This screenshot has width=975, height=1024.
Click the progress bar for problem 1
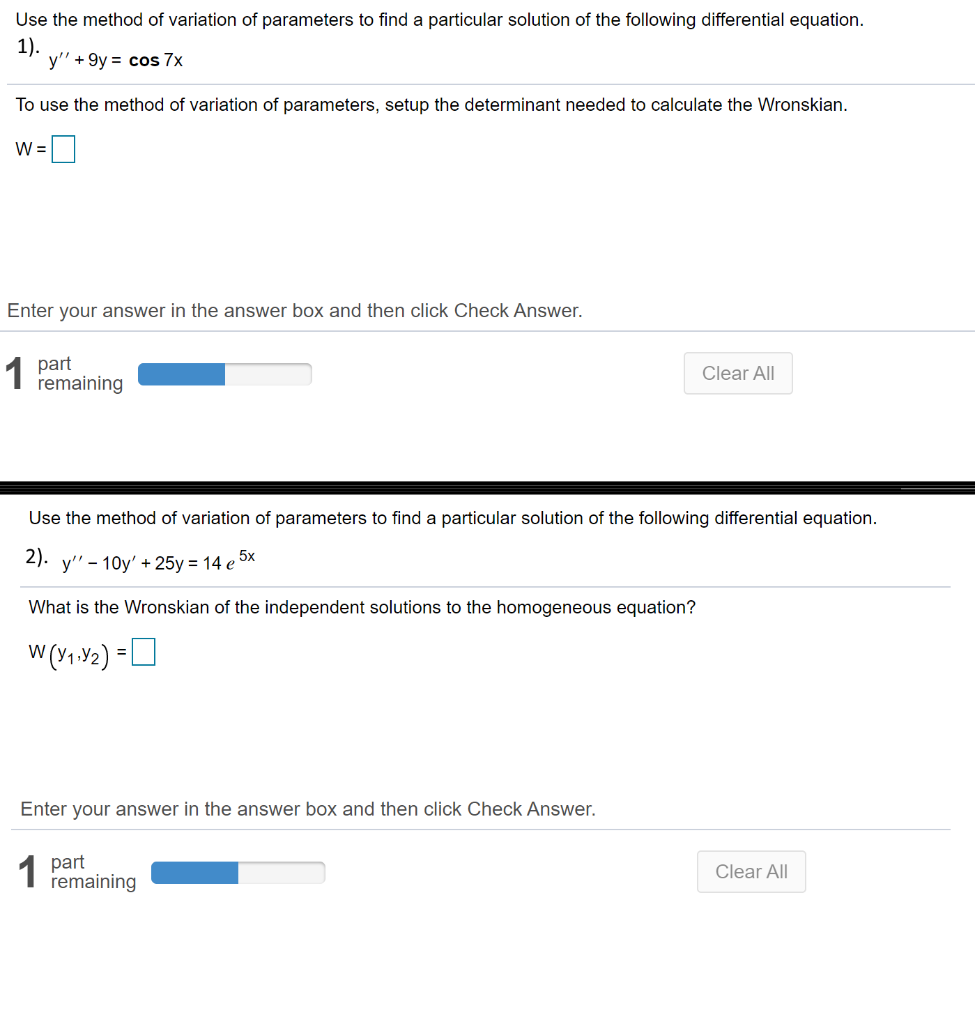(x=225, y=374)
